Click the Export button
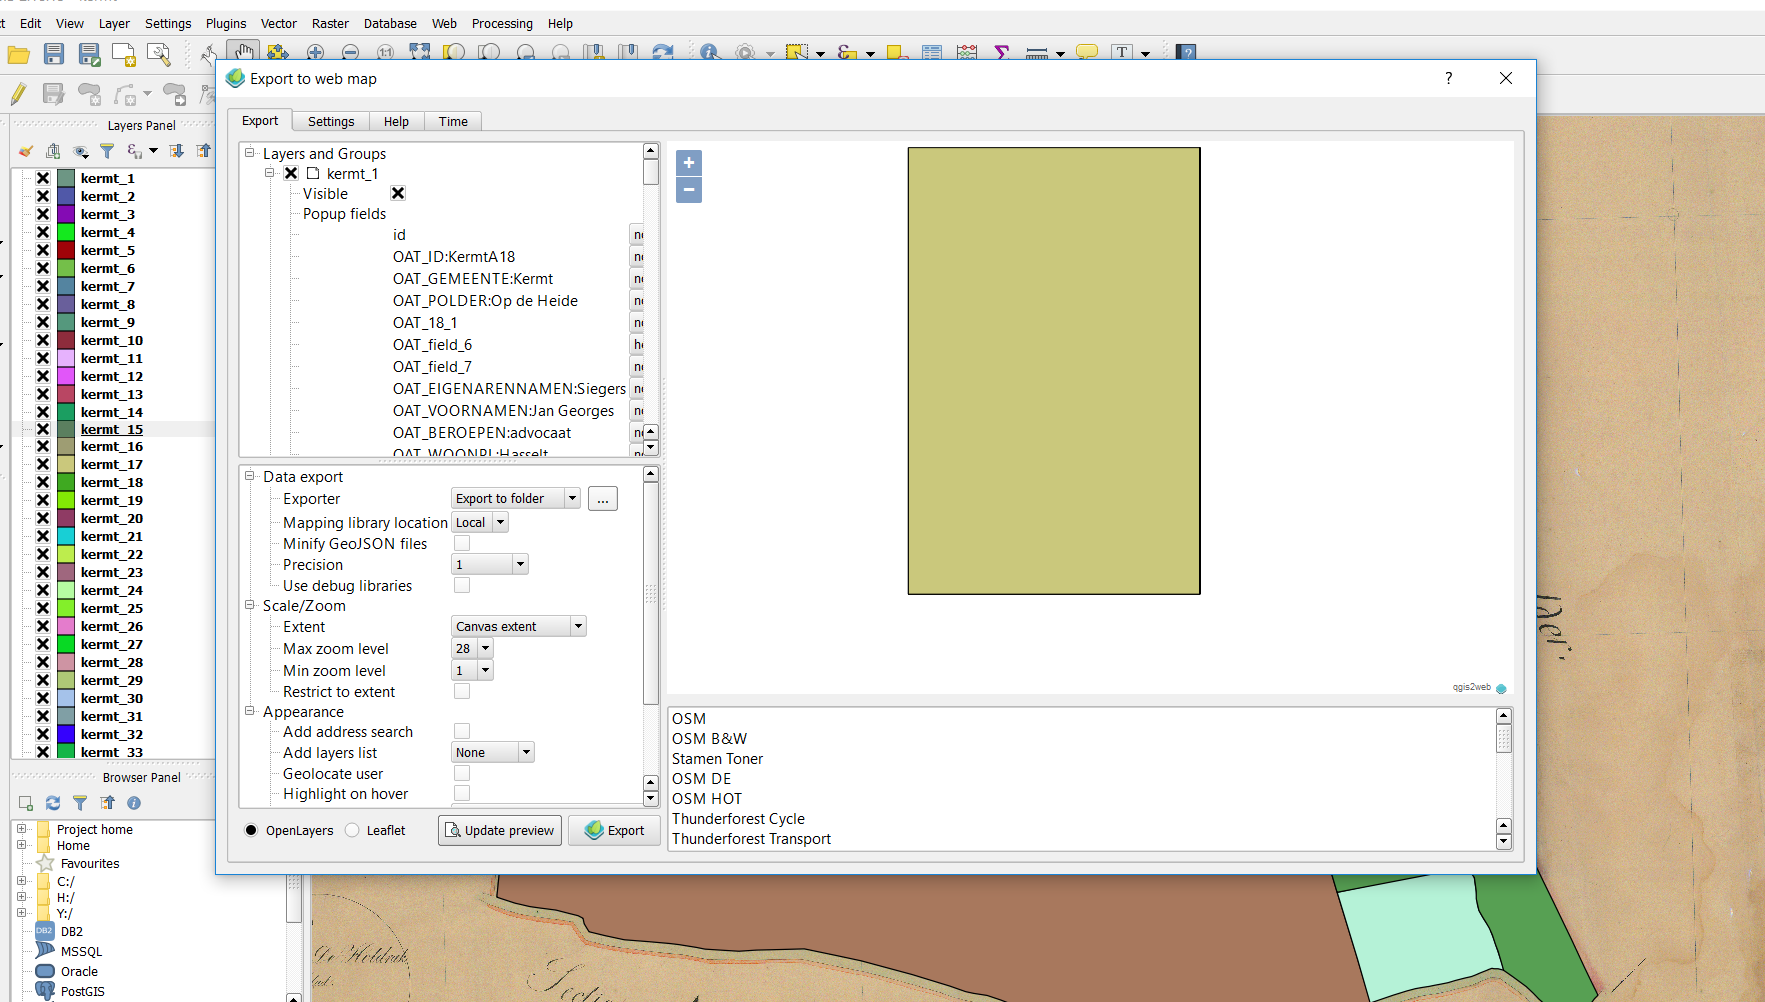Image resolution: width=1765 pixels, height=1002 pixels. pos(614,830)
